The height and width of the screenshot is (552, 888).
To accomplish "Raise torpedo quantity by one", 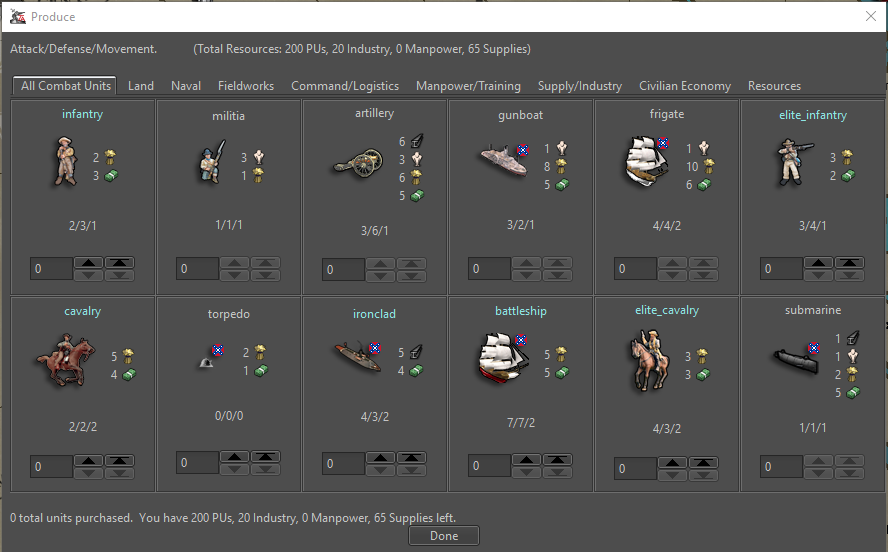I will pos(235,457).
